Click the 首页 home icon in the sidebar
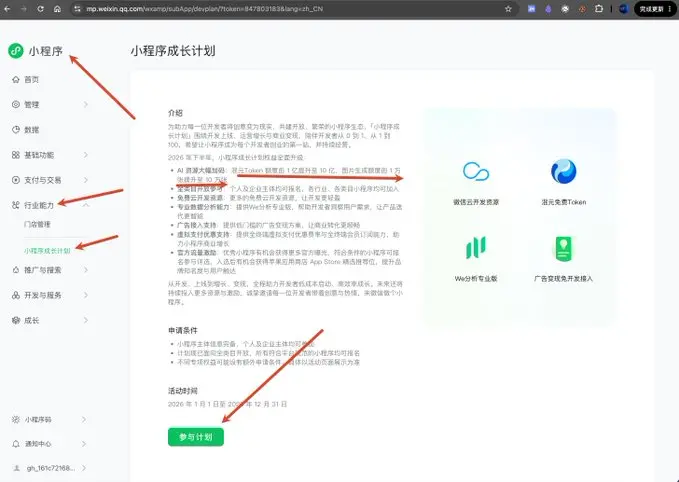 (16, 80)
